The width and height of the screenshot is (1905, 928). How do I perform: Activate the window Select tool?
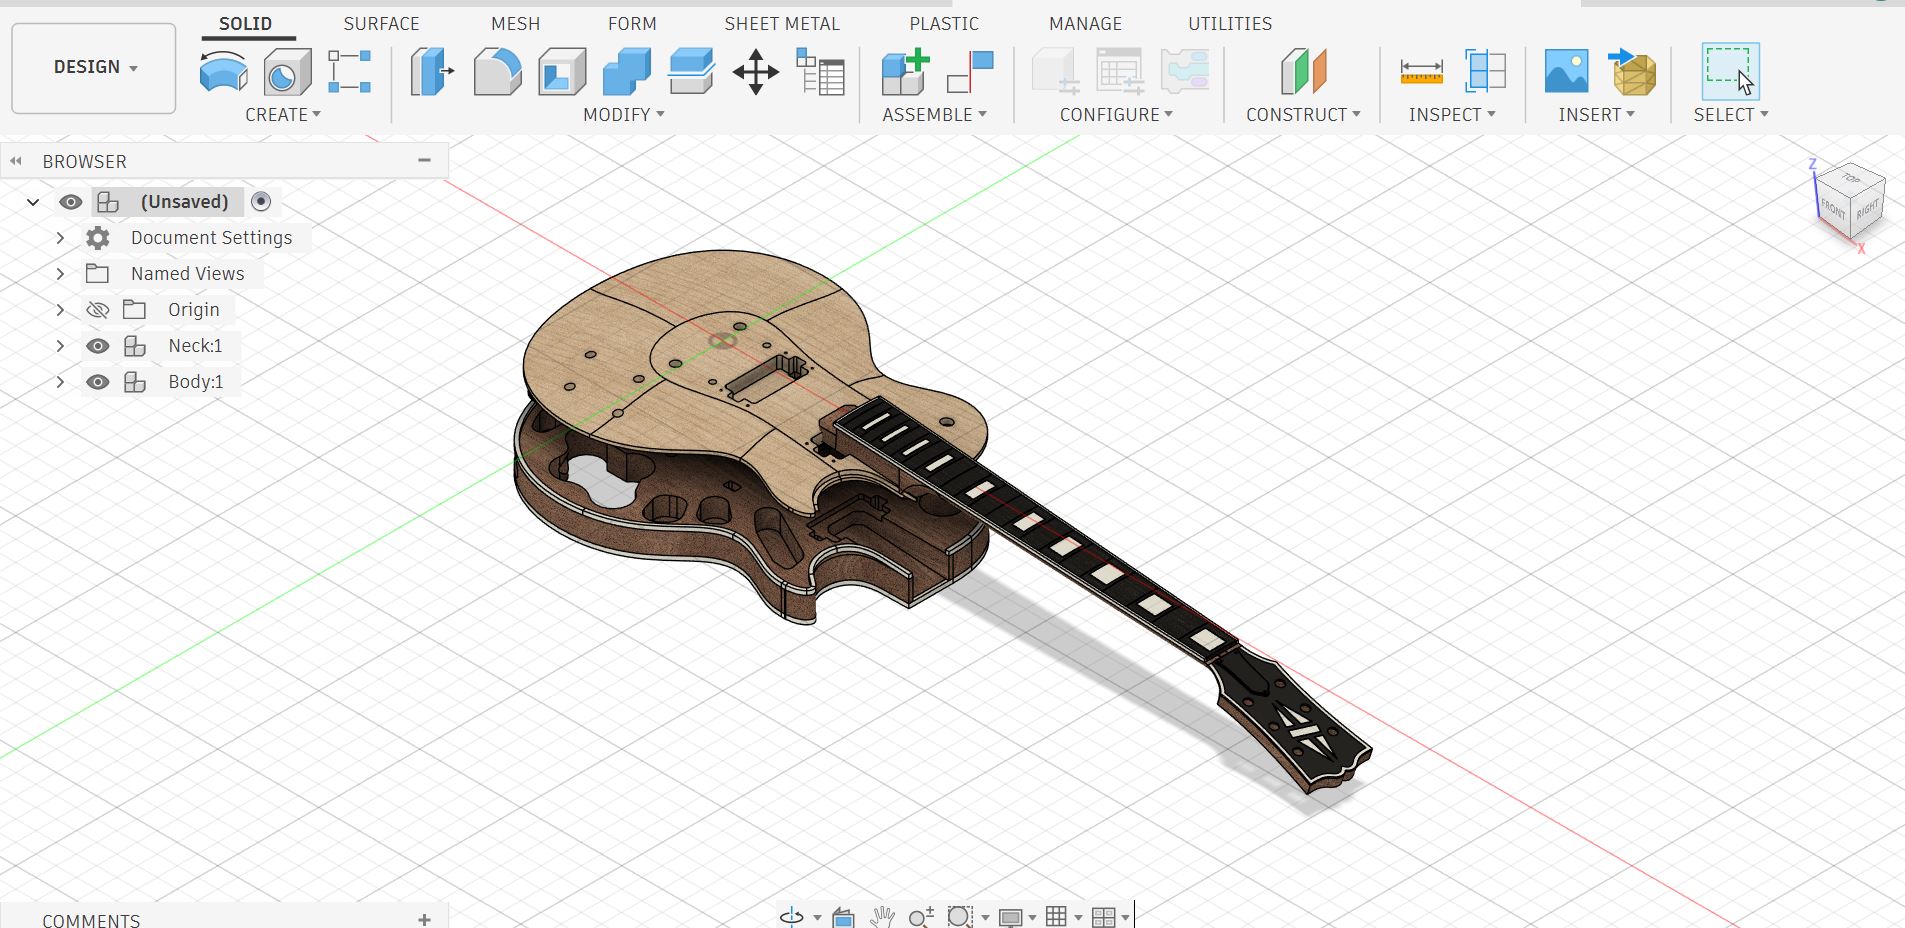[x=1731, y=72]
